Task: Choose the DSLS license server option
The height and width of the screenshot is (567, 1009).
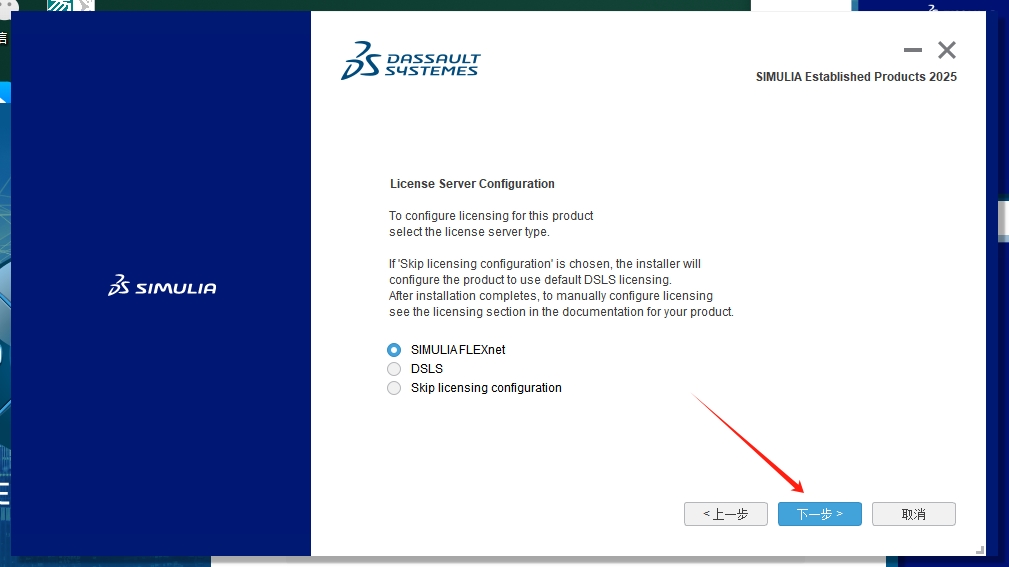Action: 394,369
